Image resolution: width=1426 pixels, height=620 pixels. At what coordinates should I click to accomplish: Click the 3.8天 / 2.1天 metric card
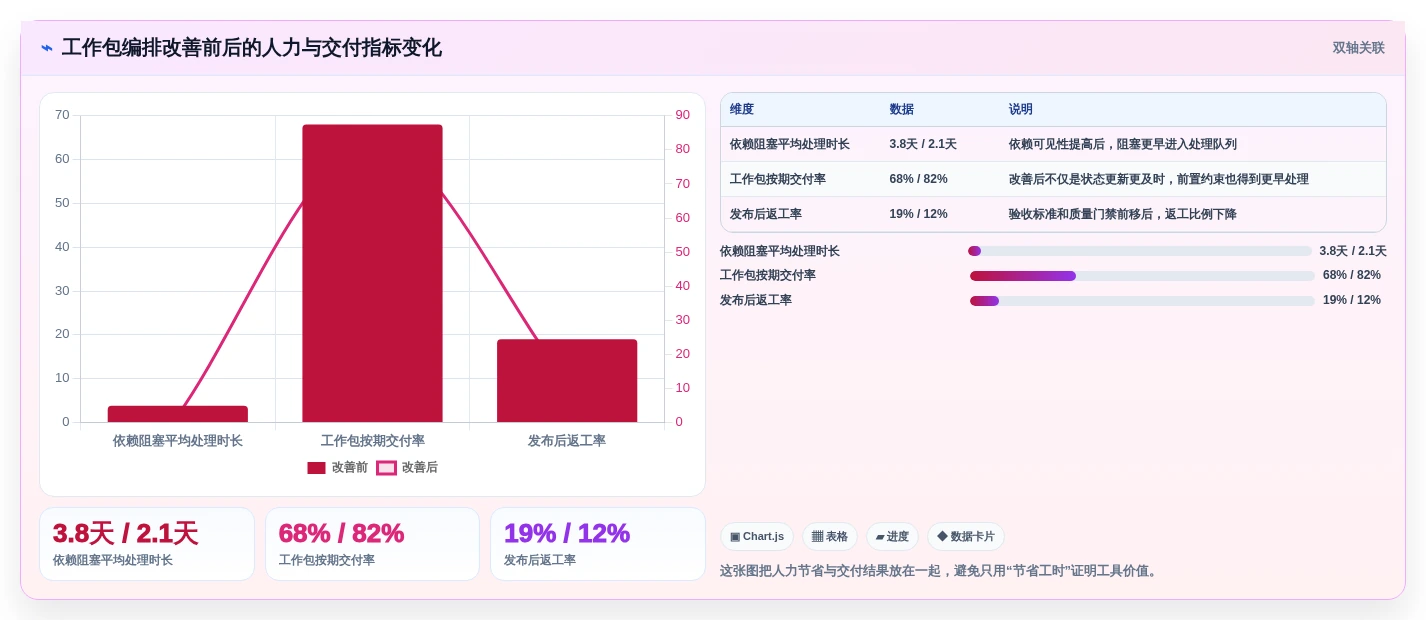point(147,544)
